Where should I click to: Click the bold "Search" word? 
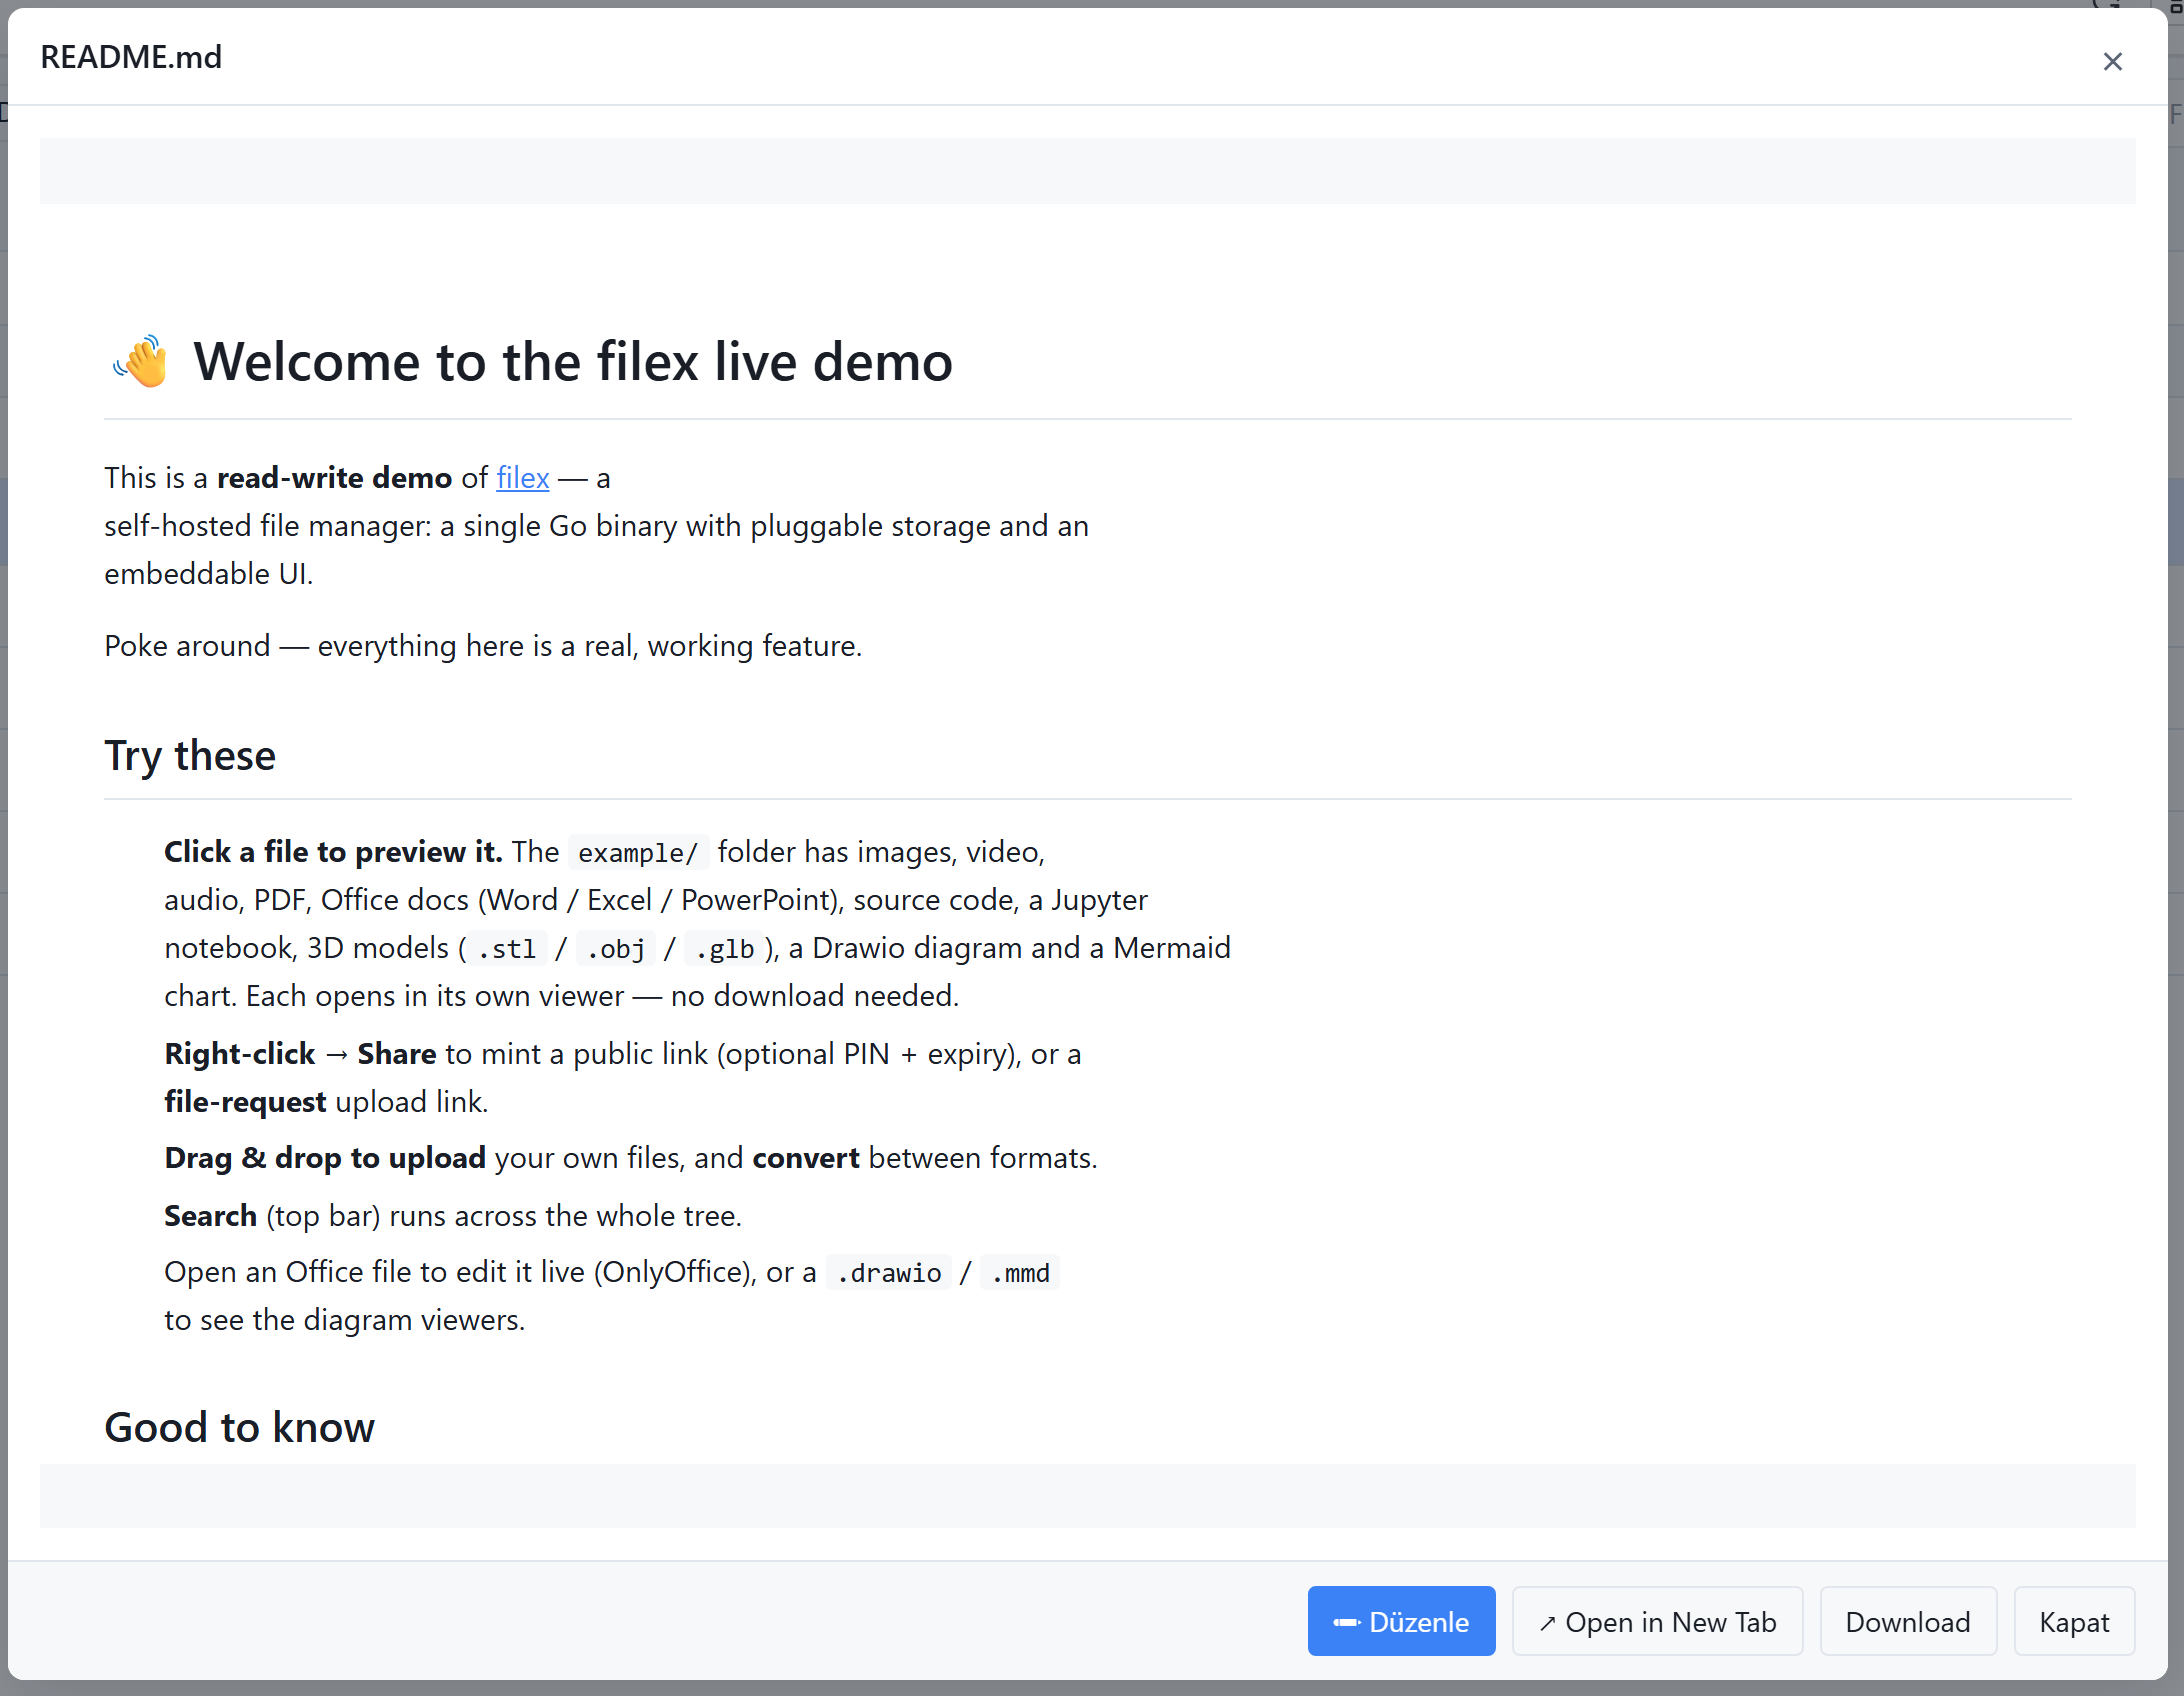[211, 1216]
